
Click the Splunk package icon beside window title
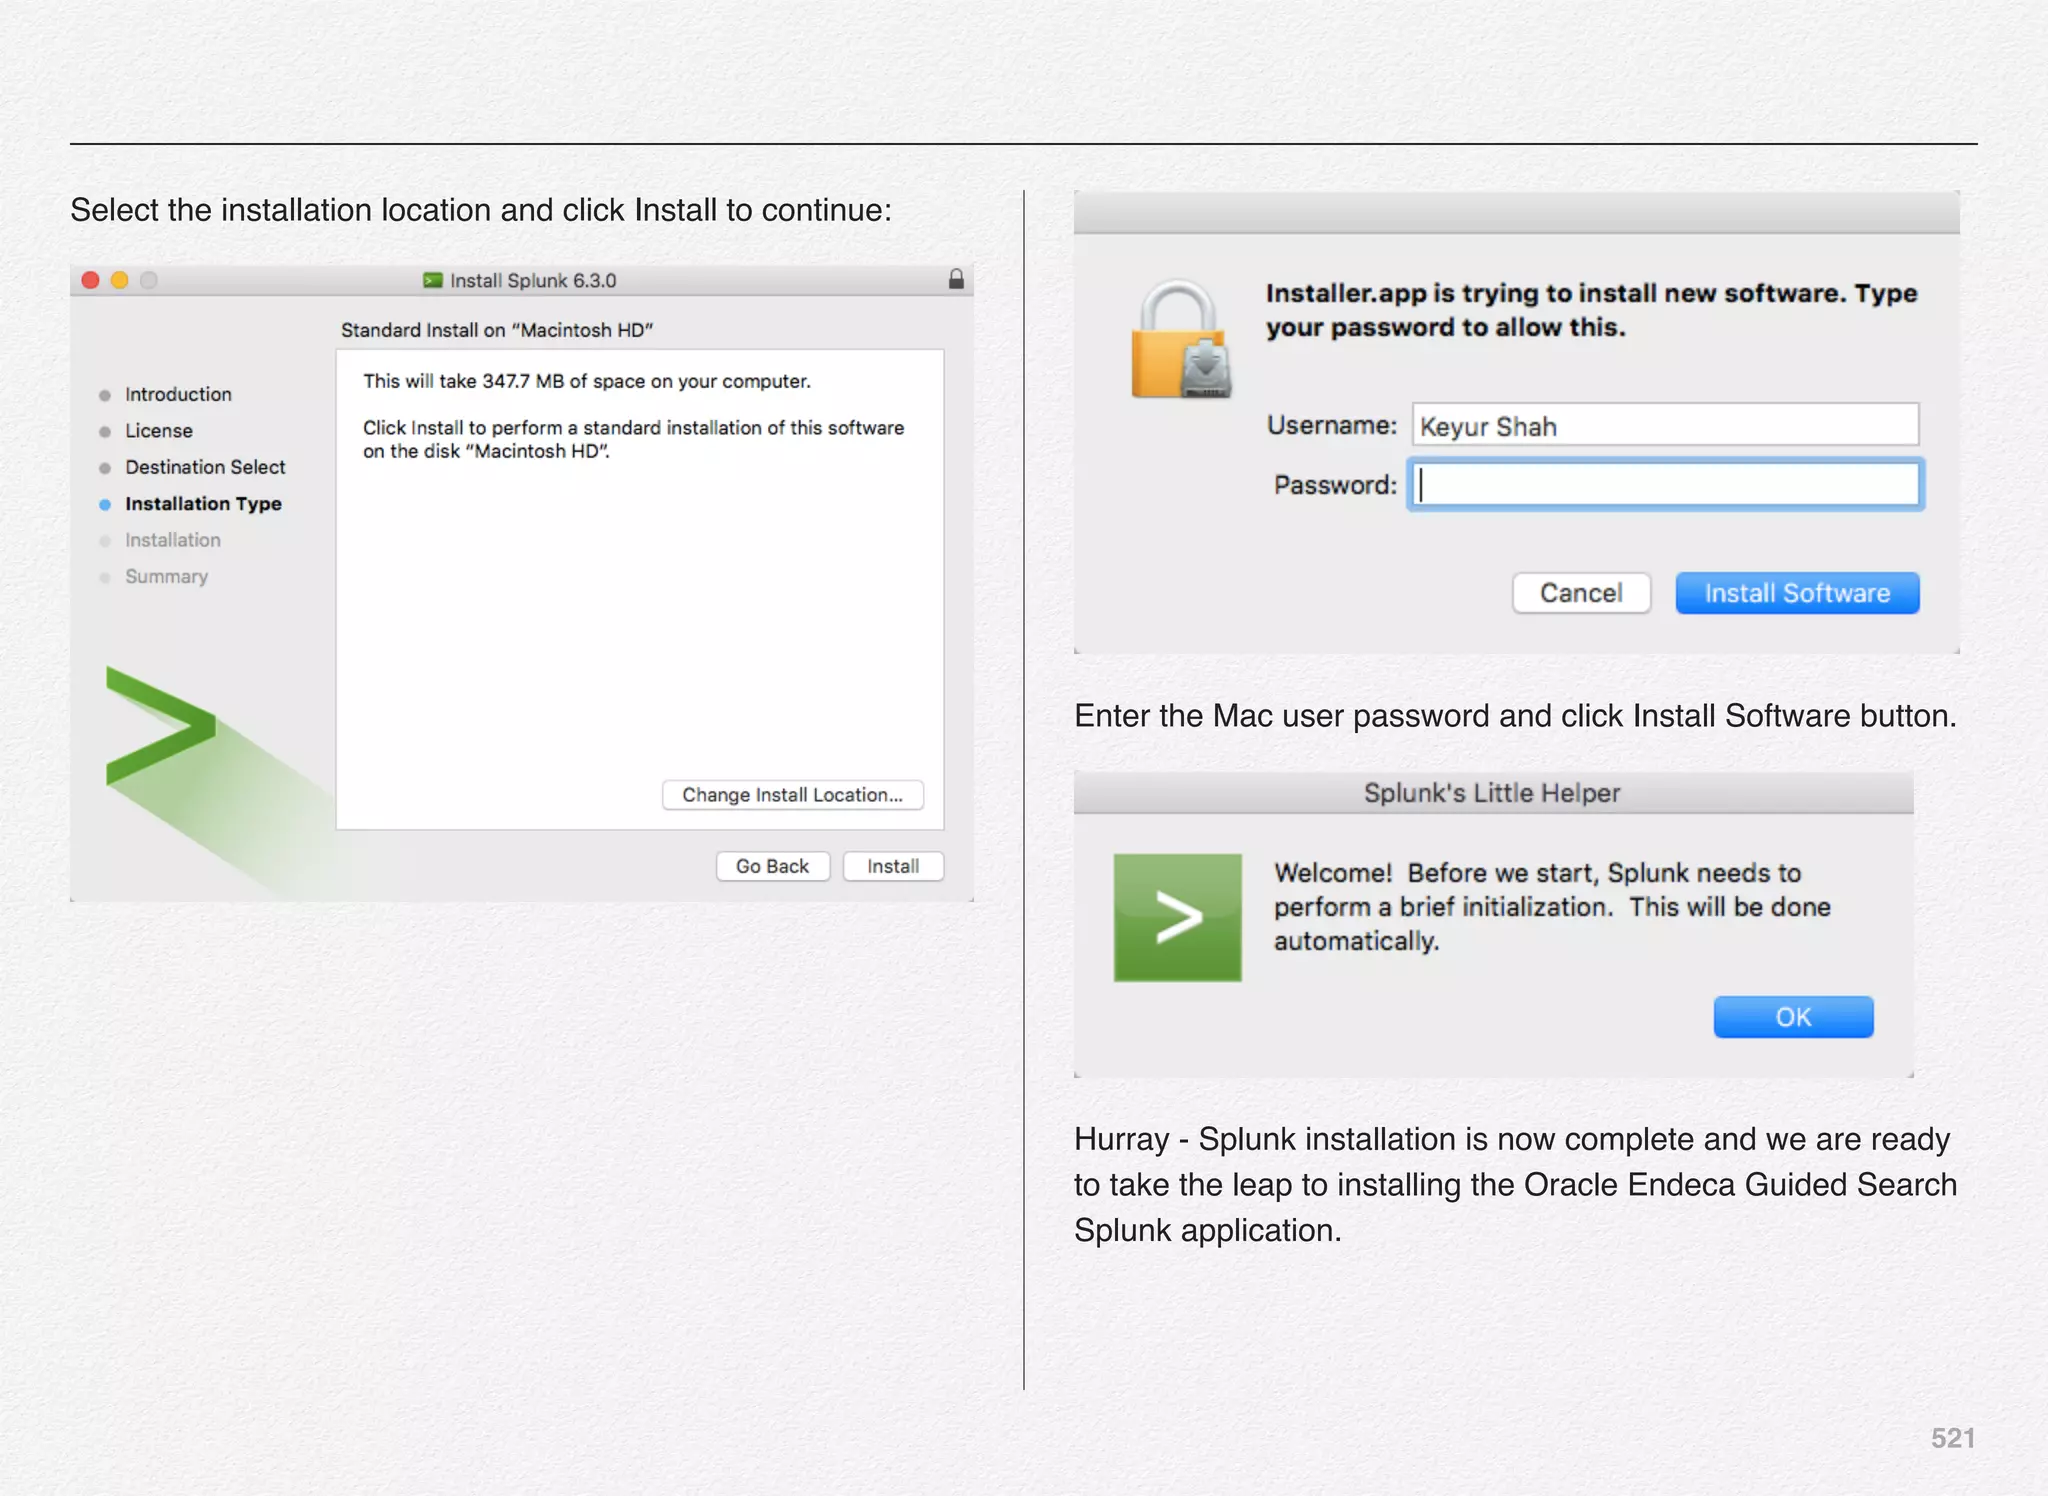[x=432, y=281]
